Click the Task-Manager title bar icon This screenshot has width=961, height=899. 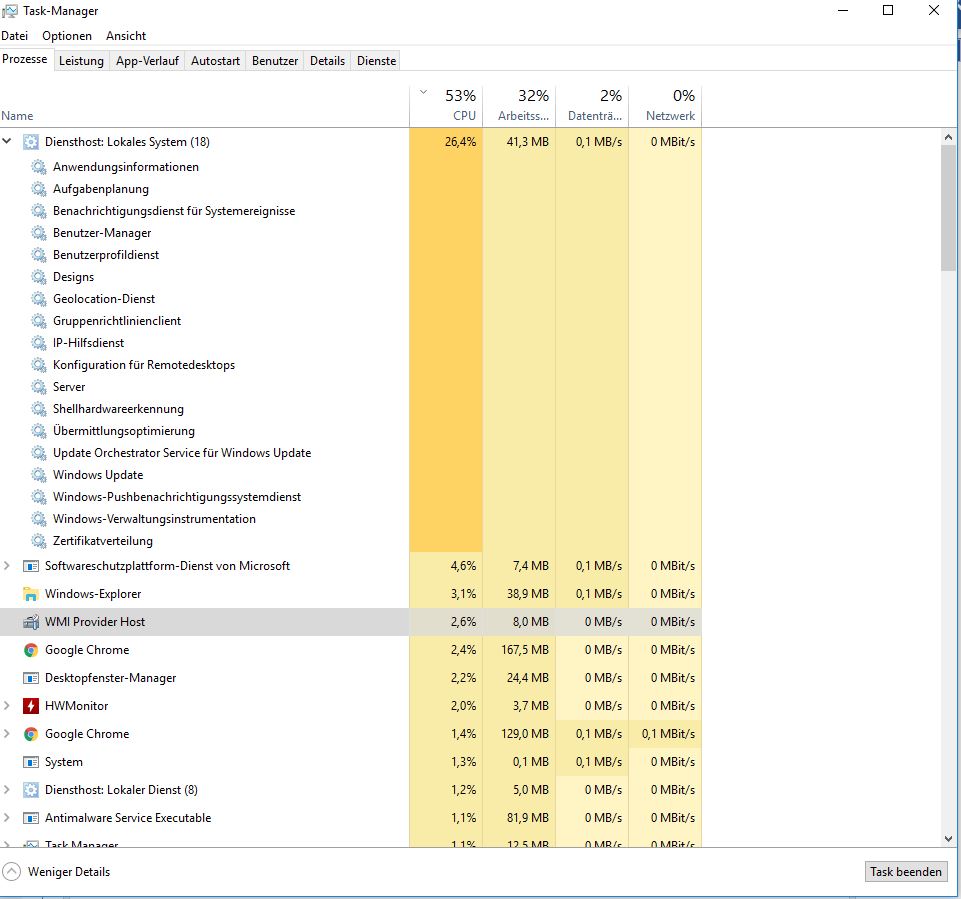(x=10, y=11)
